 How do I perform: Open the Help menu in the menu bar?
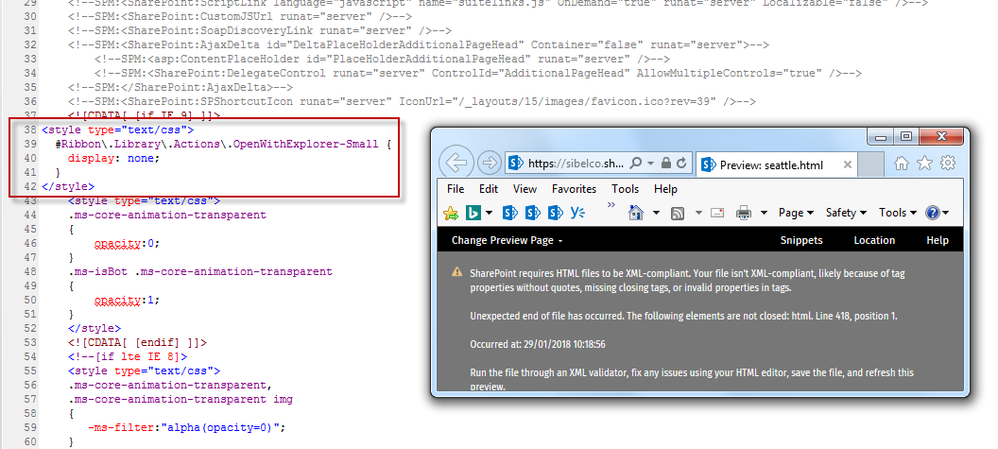[666, 189]
